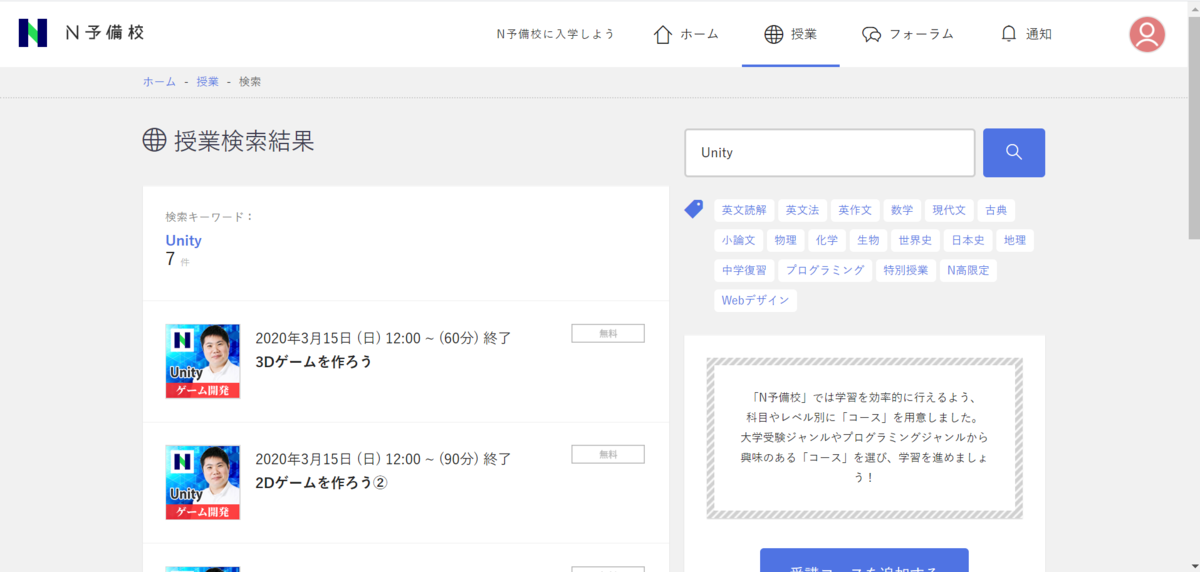Select the 世界史 tag

915,240
